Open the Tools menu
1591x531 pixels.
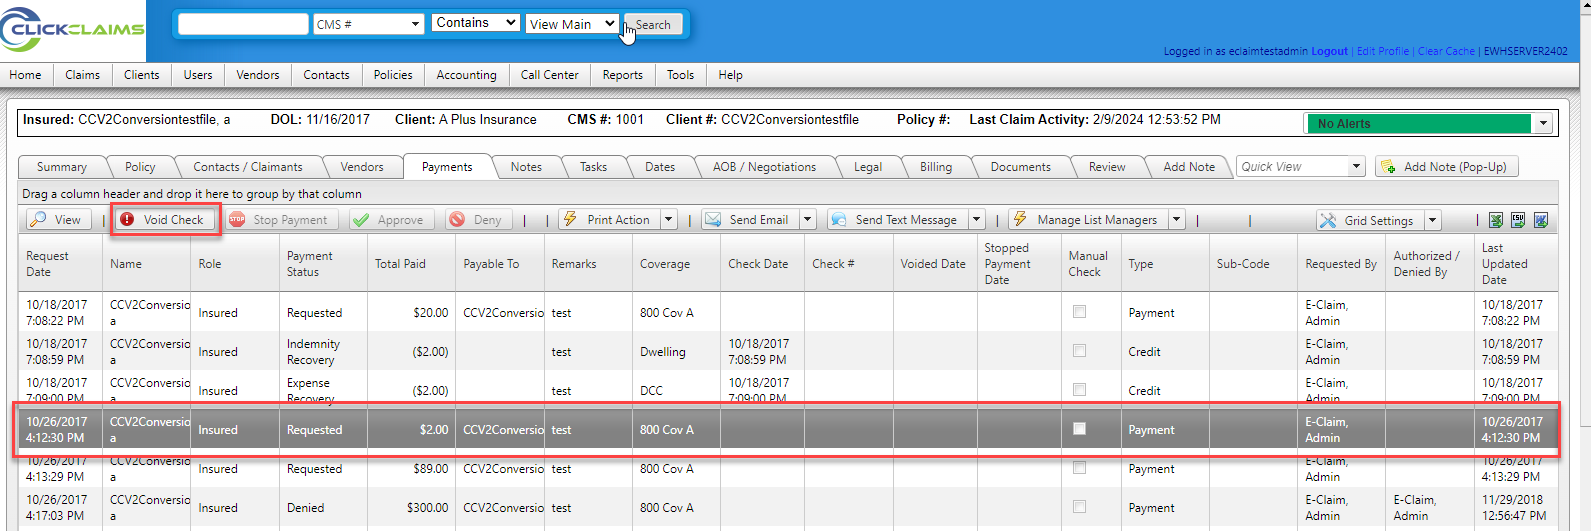click(x=680, y=75)
